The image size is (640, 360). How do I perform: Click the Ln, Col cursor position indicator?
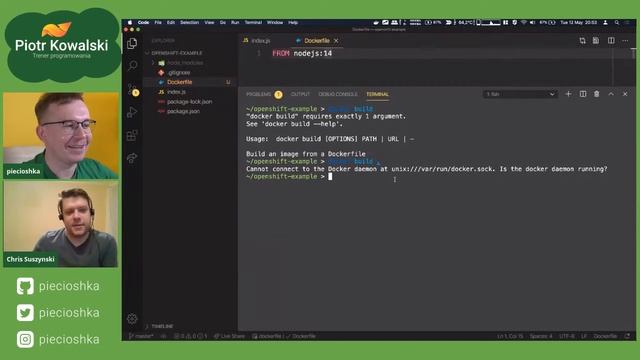[x=510, y=336]
